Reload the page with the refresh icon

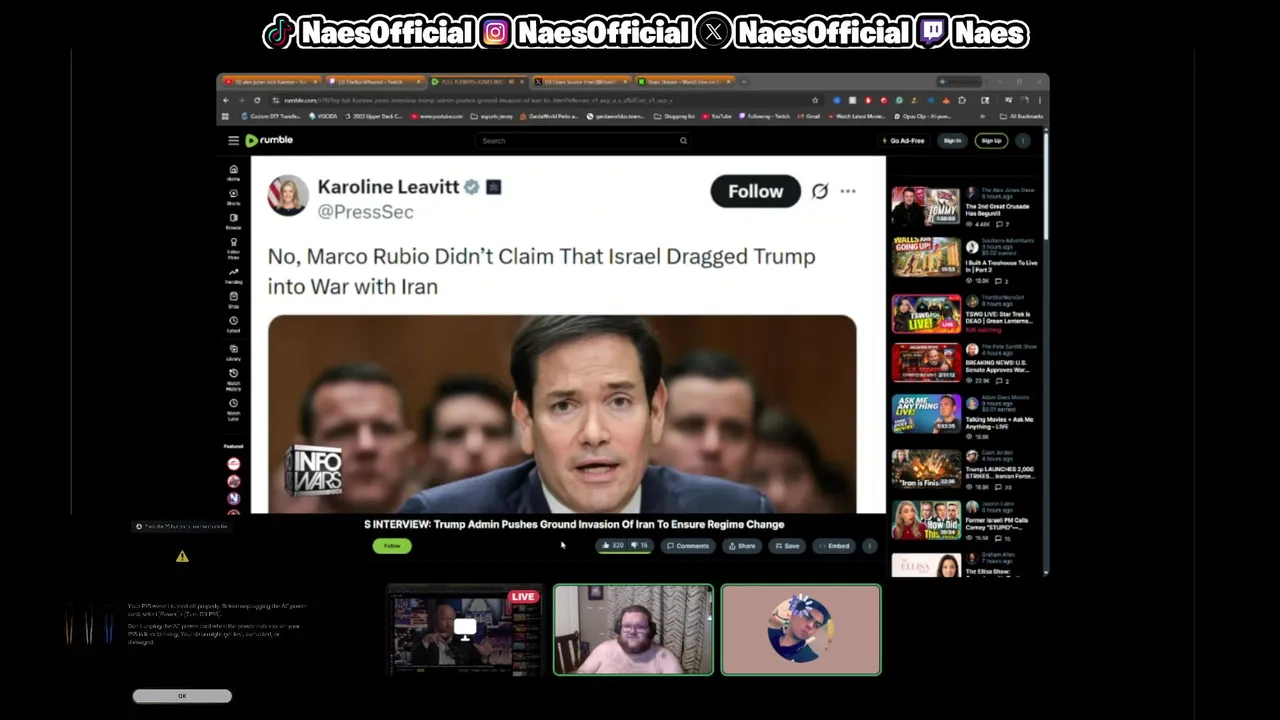click(257, 100)
